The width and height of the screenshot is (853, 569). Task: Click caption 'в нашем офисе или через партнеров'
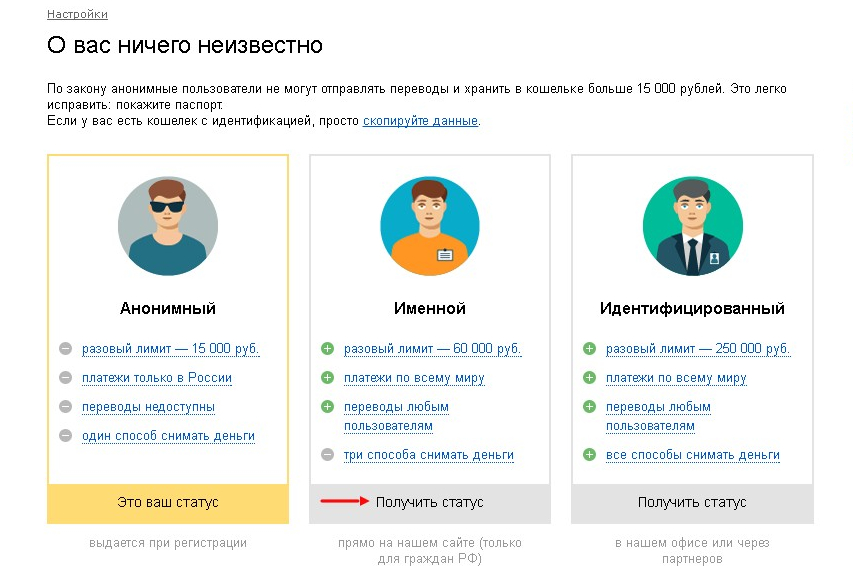[x=693, y=551]
